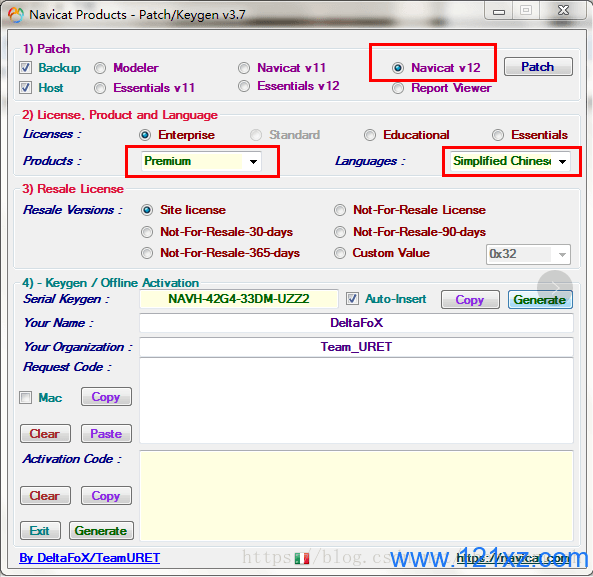This screenshot has width=593, height=577.
Task: Select the Navicat v11 radio button
Action: [x=244, y=68]
